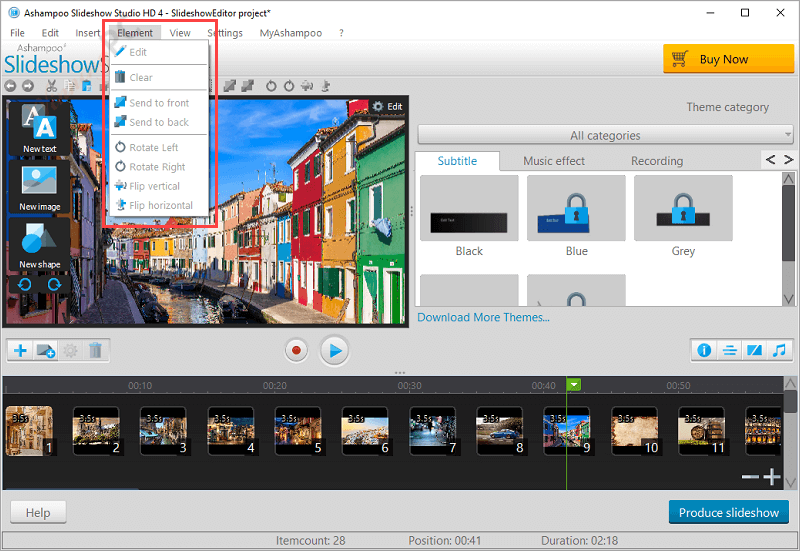Add a New shape element
The height and width of the screenshot is (551, 800).
coord(39,244)
